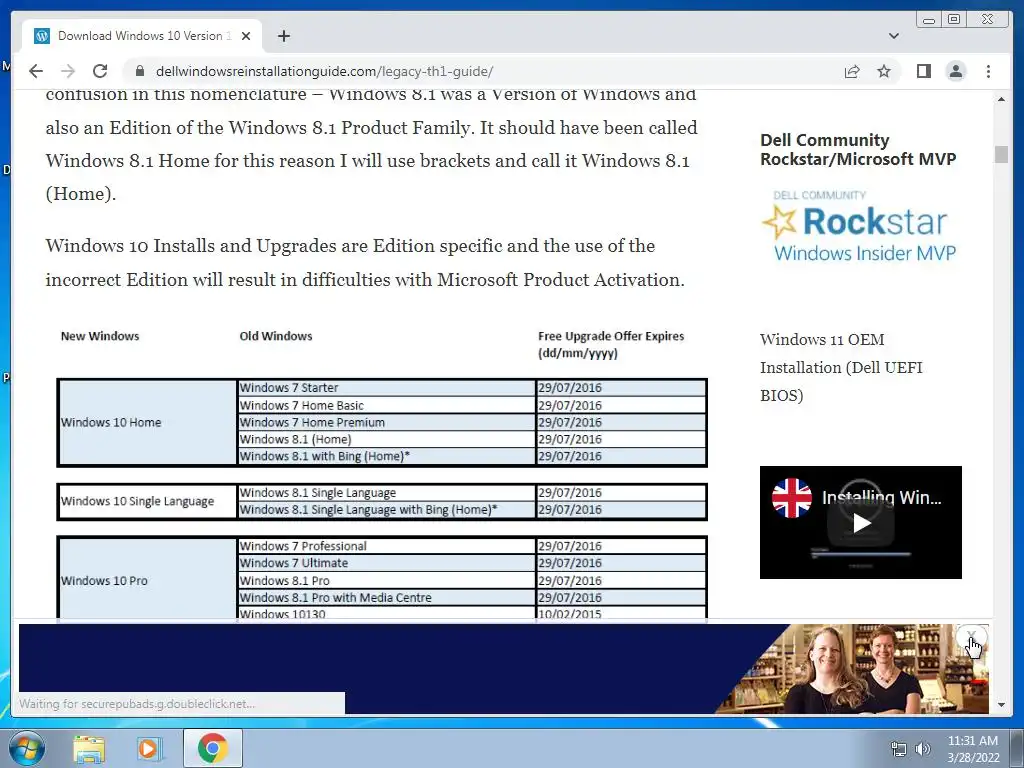
Task: Click the taskbar clock showing 11:31 AM
Action: tap(973, 749)
